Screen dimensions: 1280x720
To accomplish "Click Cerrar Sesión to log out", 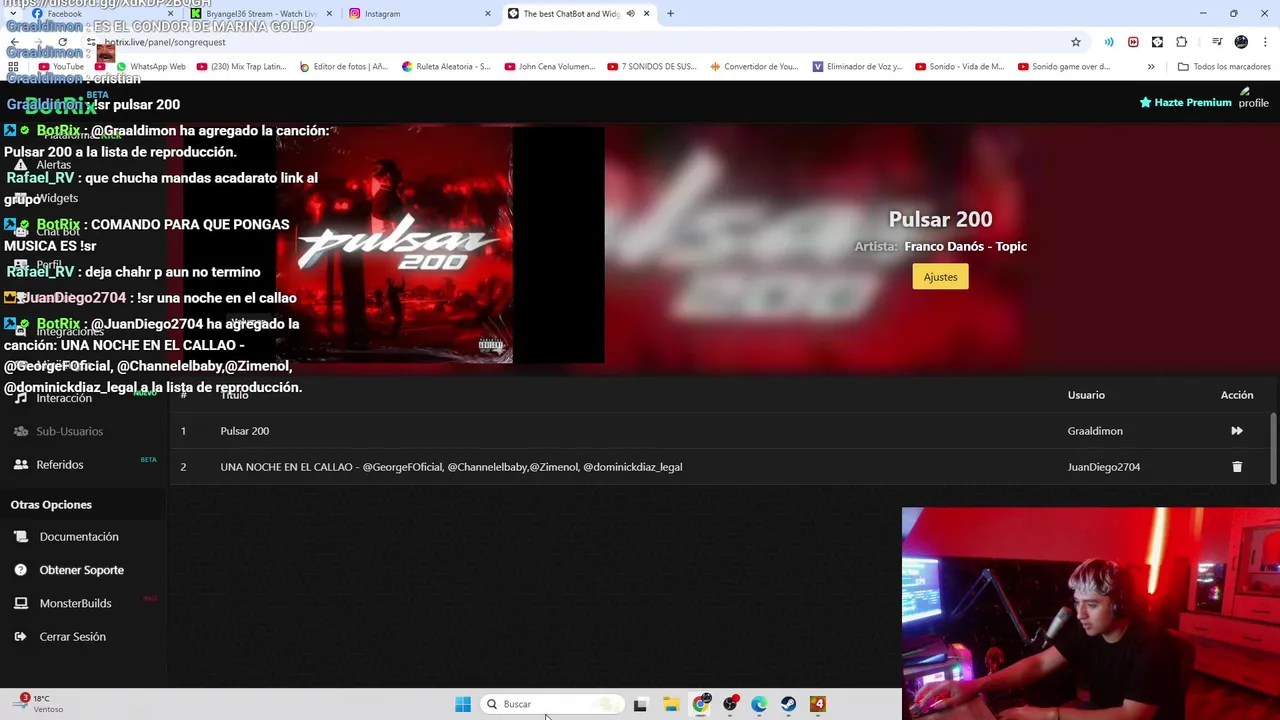I will [x=72, y=637].
